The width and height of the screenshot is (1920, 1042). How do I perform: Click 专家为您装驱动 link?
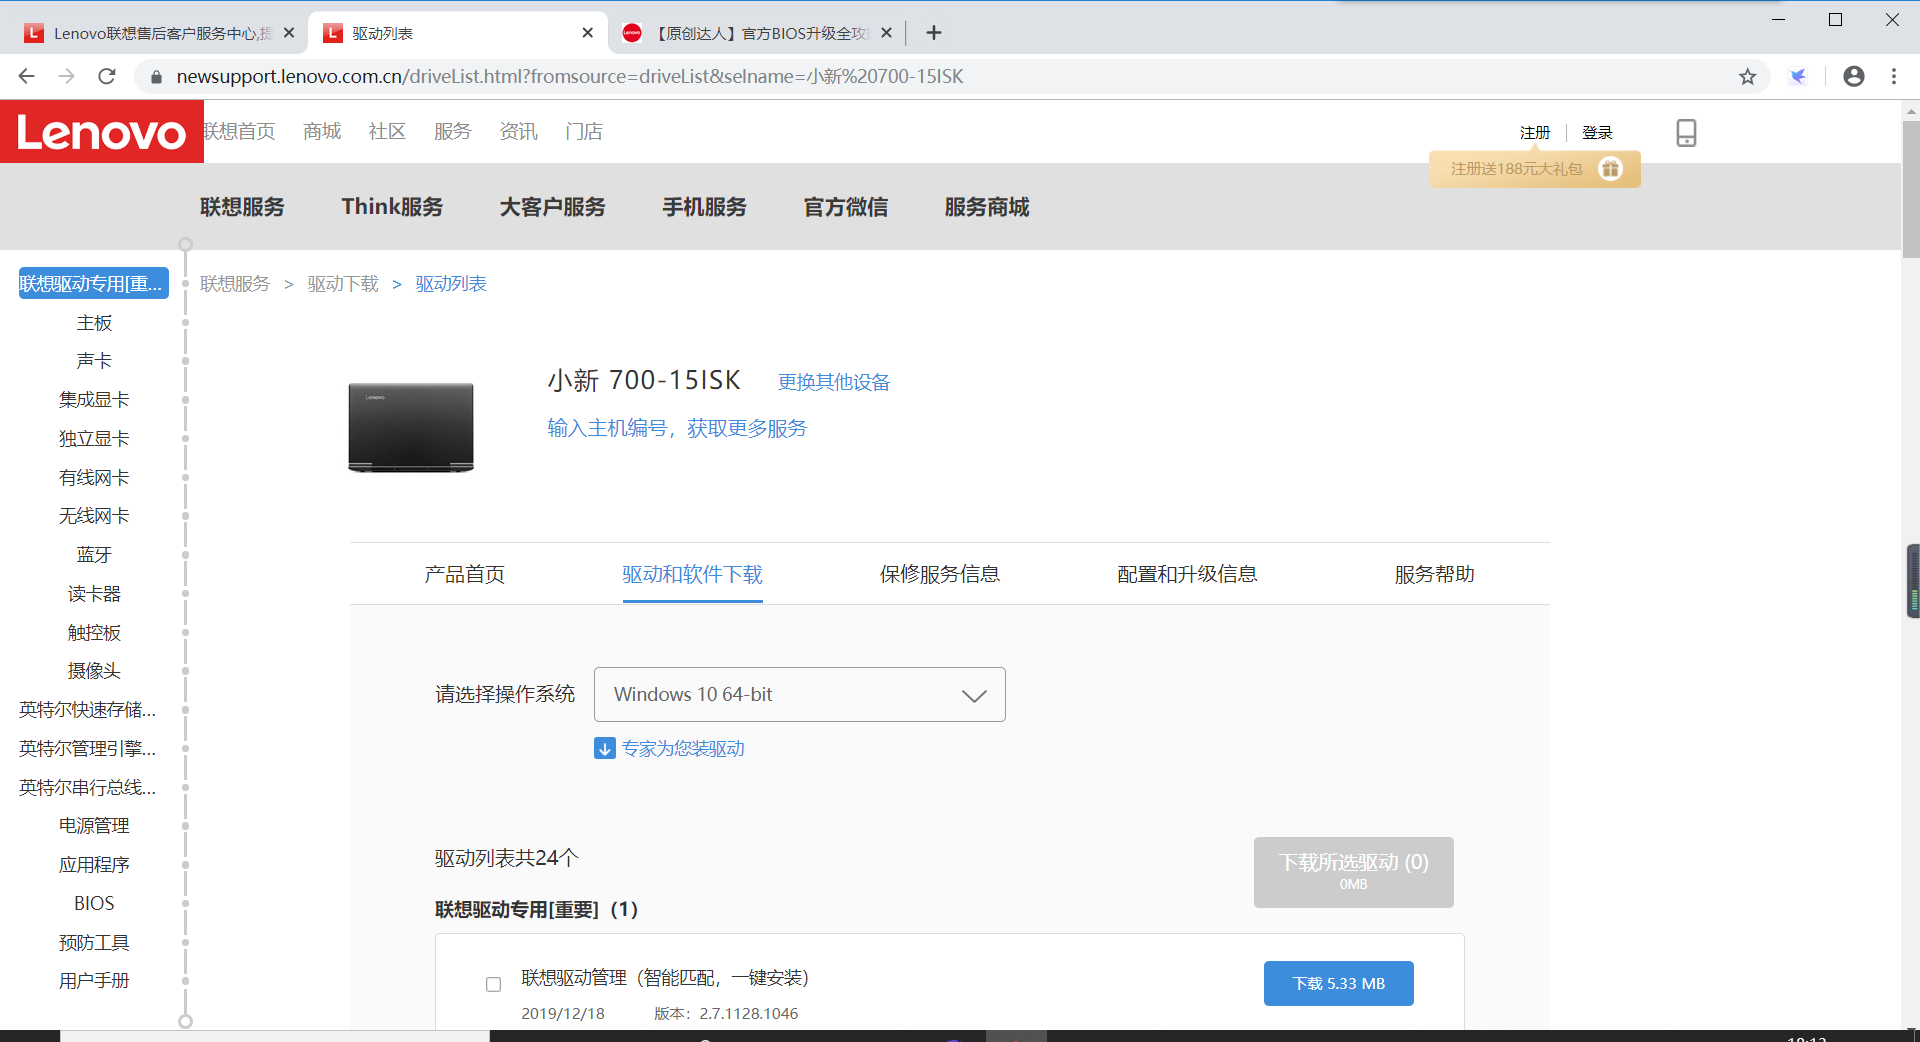pyautogui.click(x=683, y=749)
